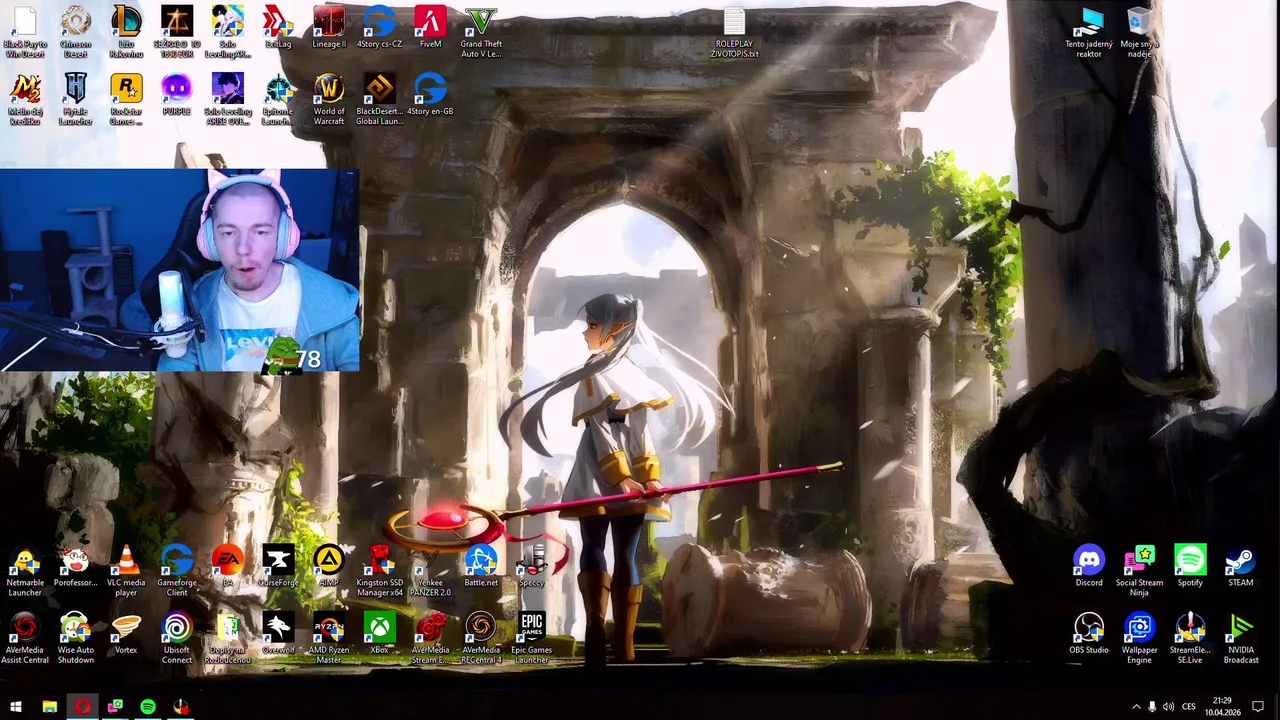Open the microphone tray icon
1280x720 pixels.
click(1152, 707)
